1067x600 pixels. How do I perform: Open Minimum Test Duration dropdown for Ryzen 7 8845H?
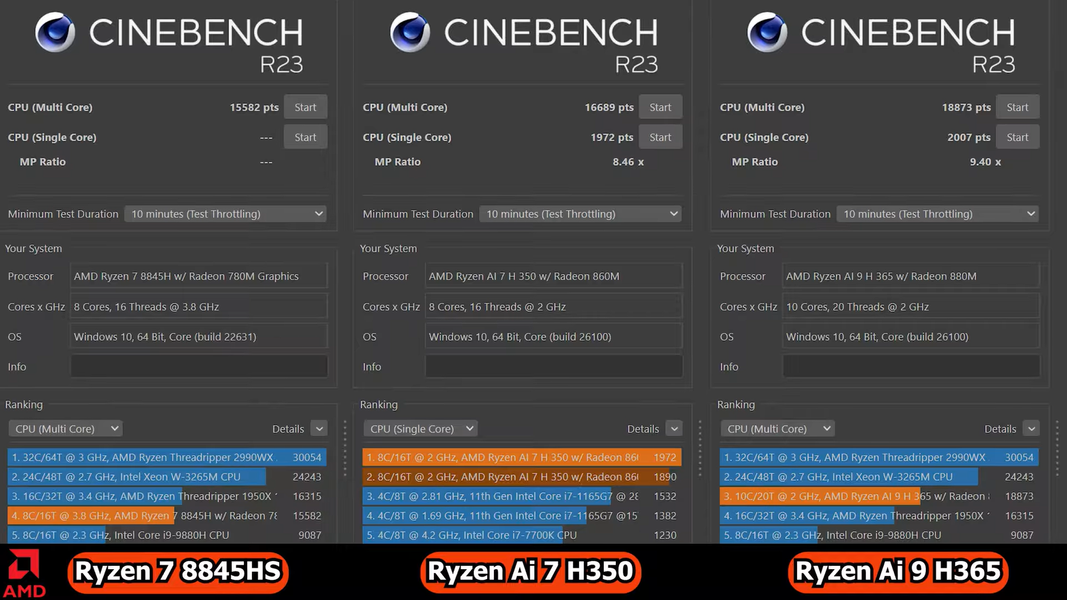226,214
